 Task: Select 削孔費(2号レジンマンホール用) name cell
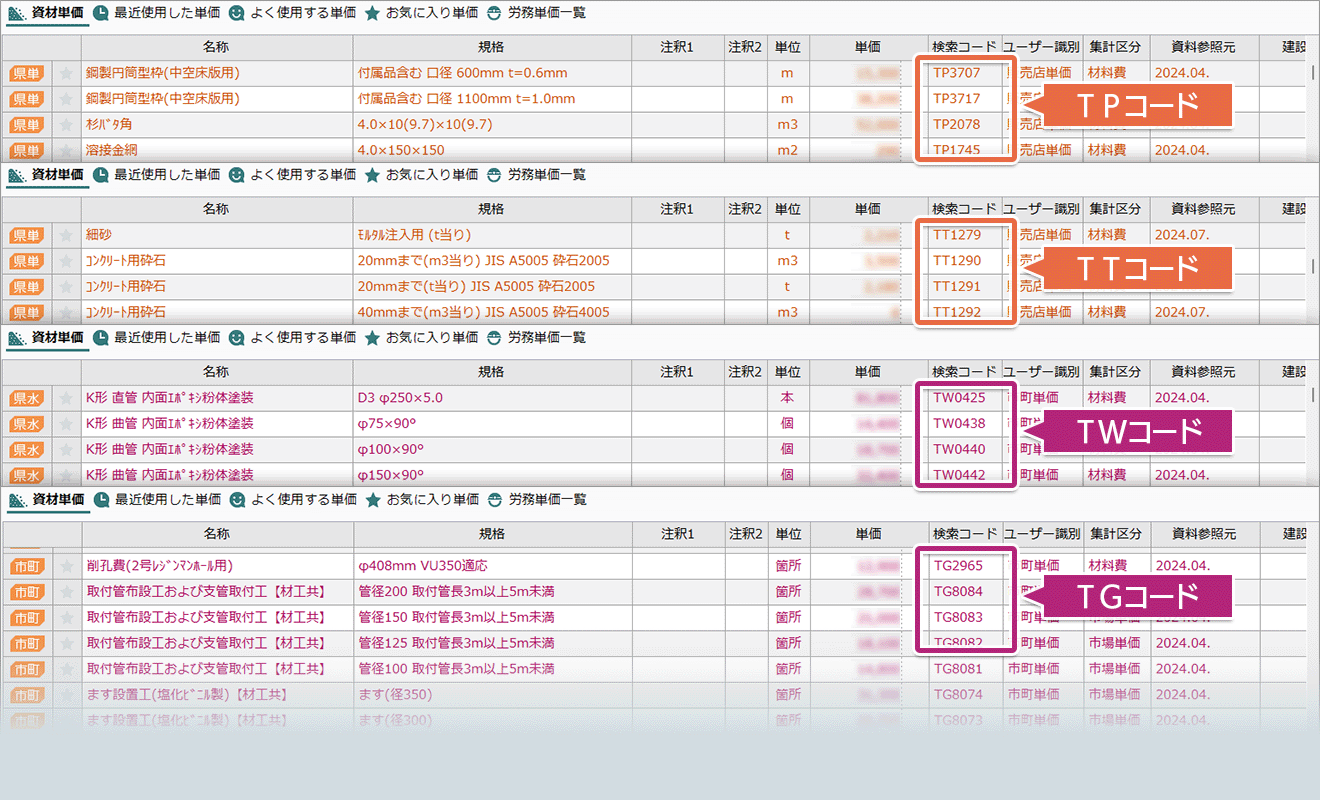pos(216,566)
